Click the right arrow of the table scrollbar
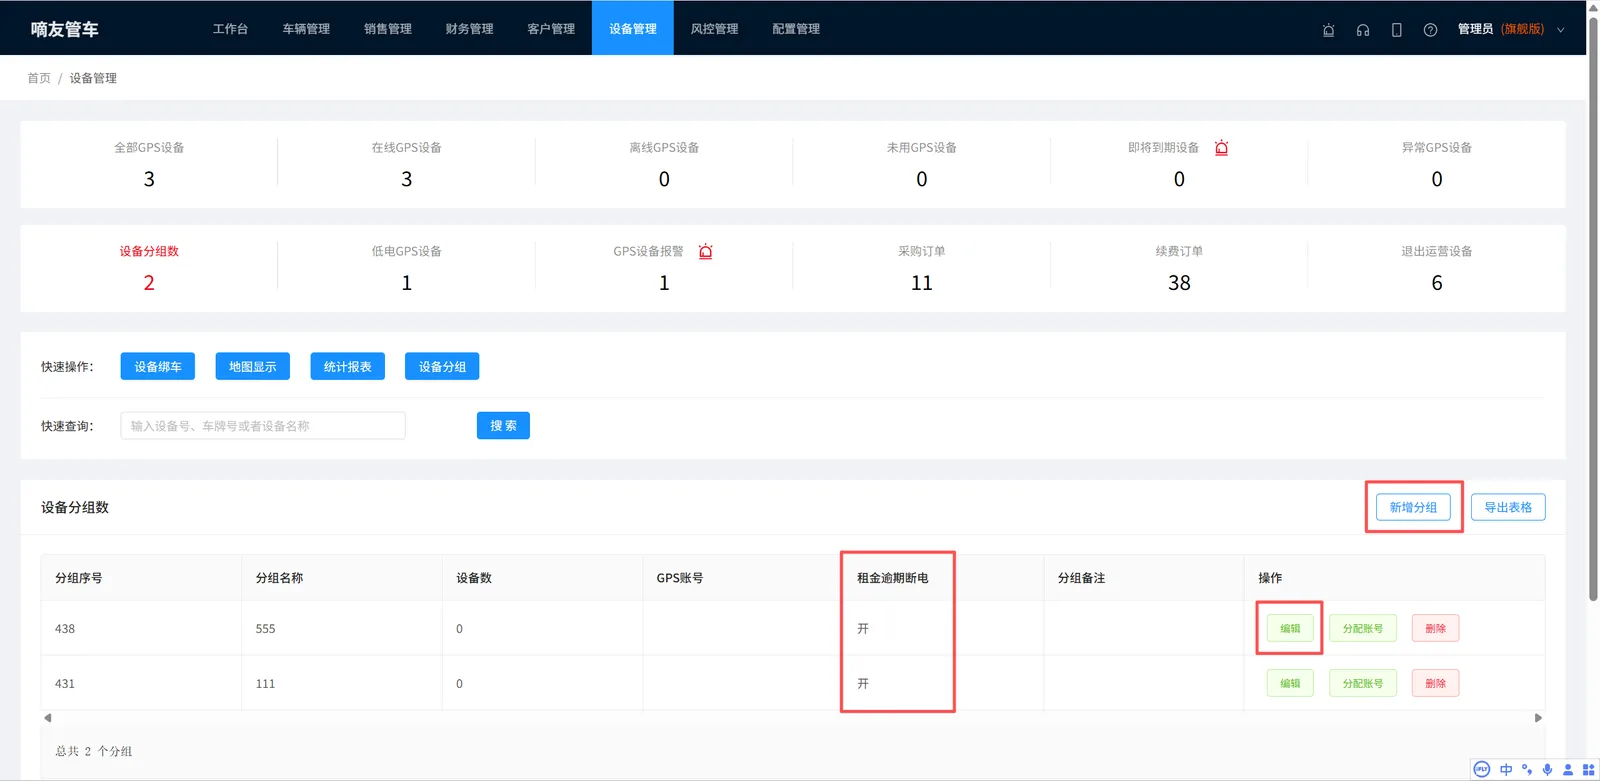1600x781 pixels. (1538, 718)
